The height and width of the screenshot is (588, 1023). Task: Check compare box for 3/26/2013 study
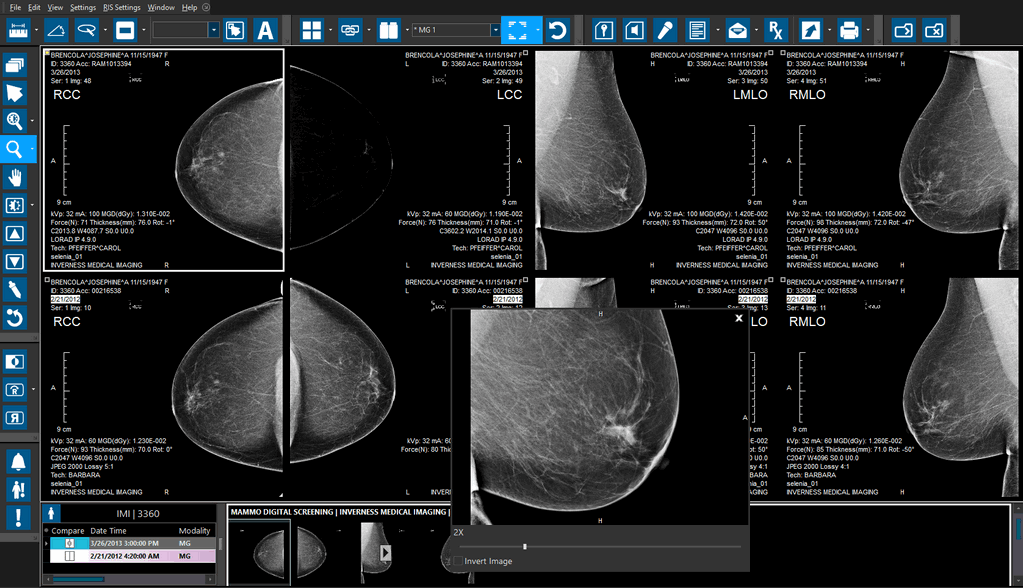coord(70,543)
